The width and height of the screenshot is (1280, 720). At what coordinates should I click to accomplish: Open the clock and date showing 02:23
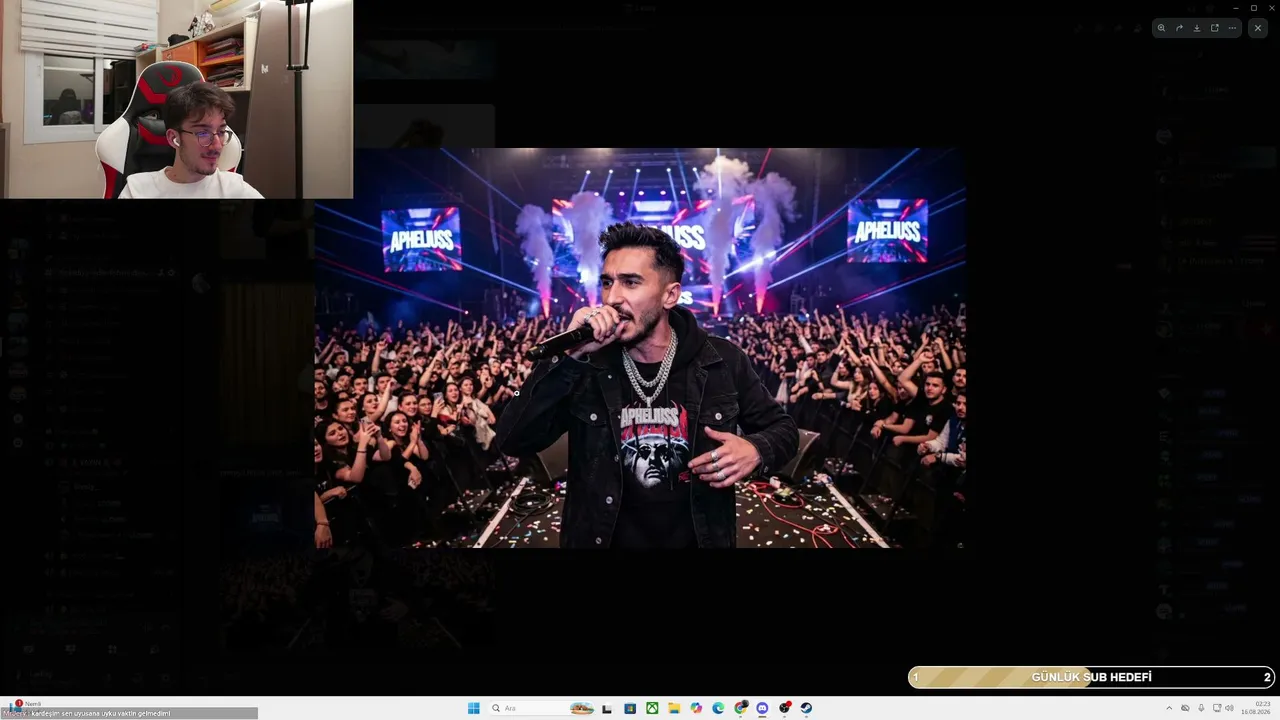click(1256, 708)
